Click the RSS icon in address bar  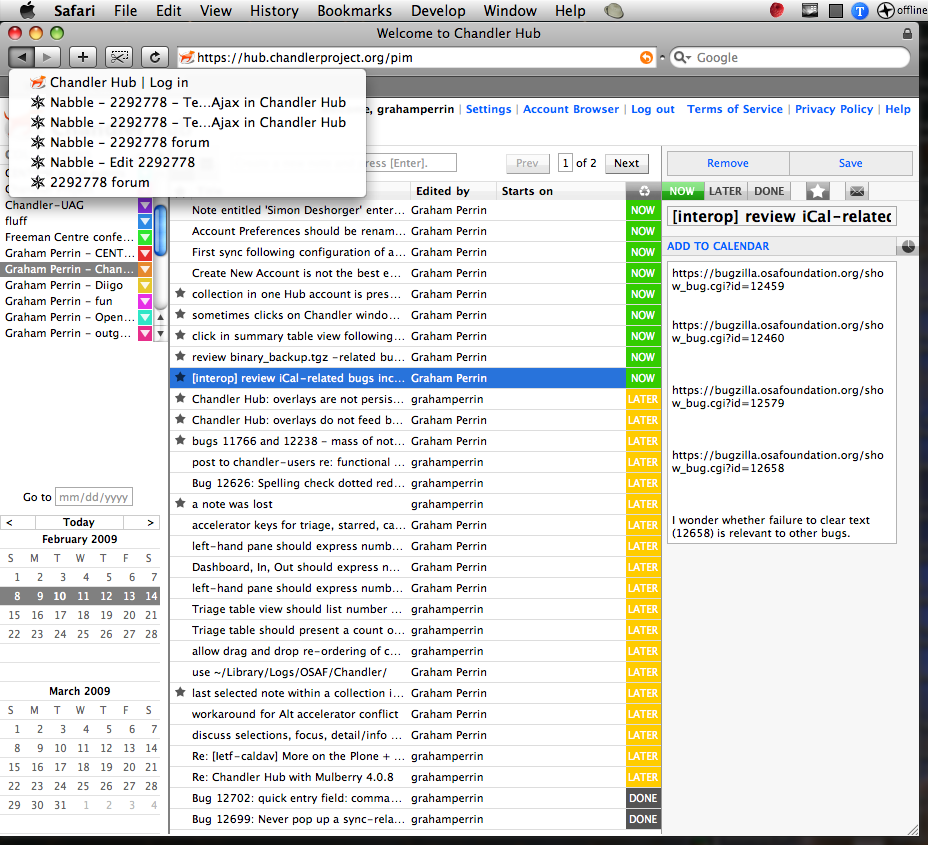647,58
